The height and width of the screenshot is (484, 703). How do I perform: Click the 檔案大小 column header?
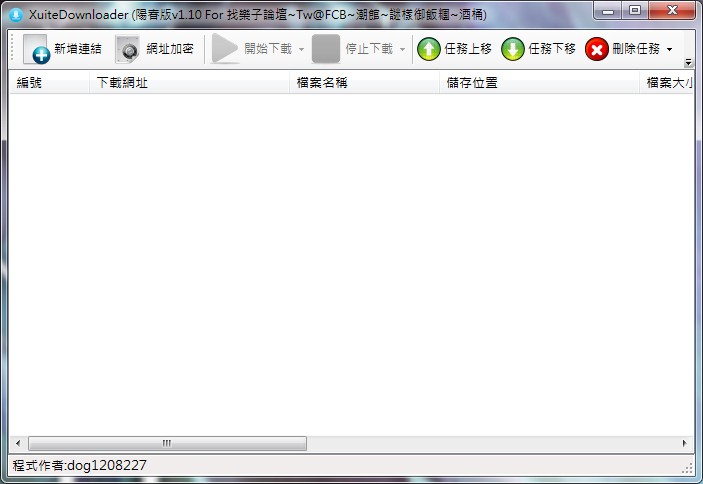pos(667,82)
